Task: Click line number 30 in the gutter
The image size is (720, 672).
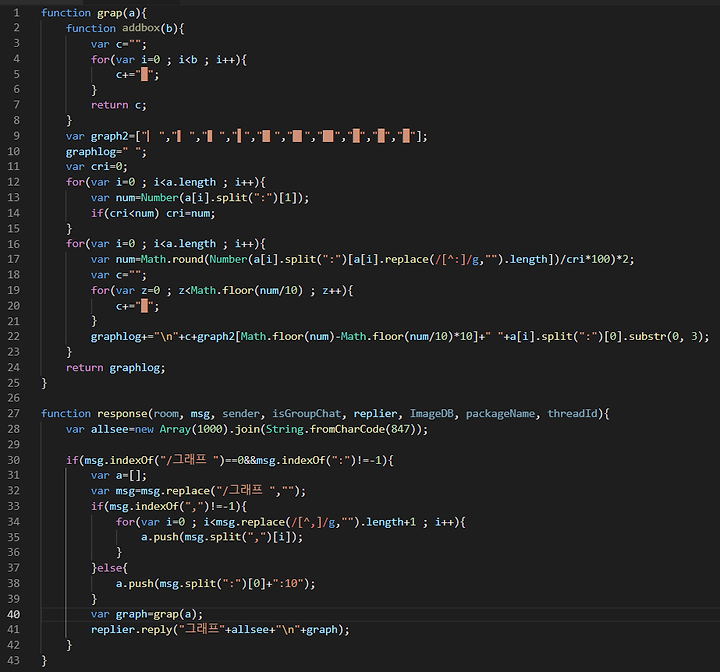Action: (x=14, y=460)
